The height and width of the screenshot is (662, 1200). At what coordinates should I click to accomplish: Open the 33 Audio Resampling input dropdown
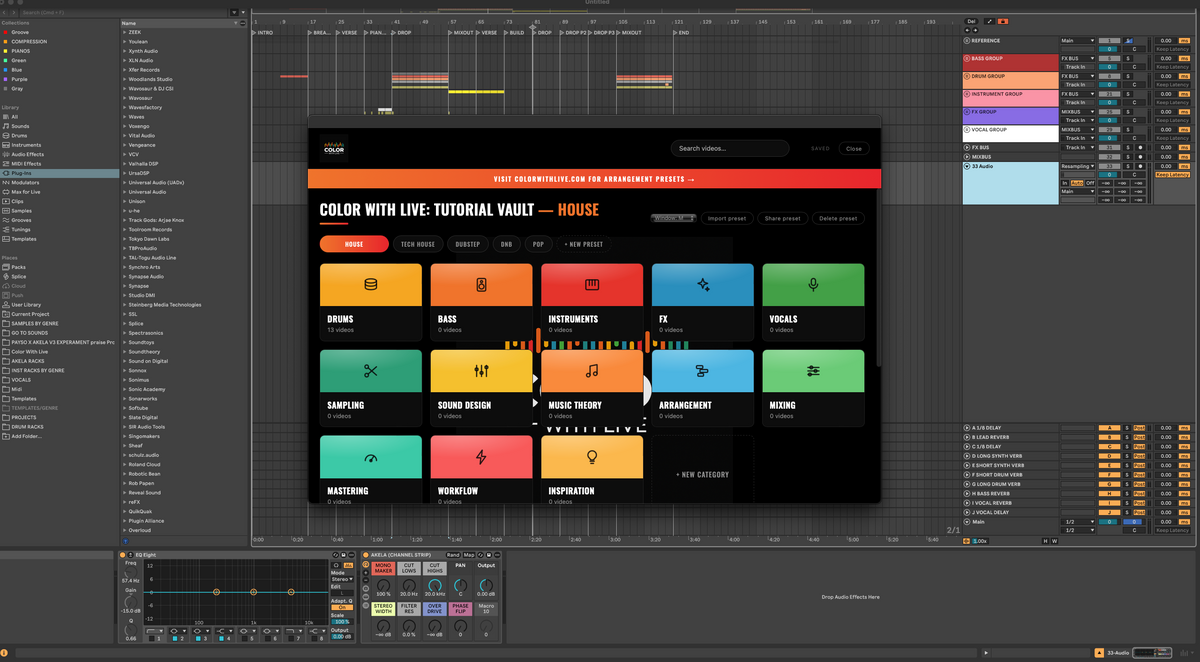coord(1078,166)
